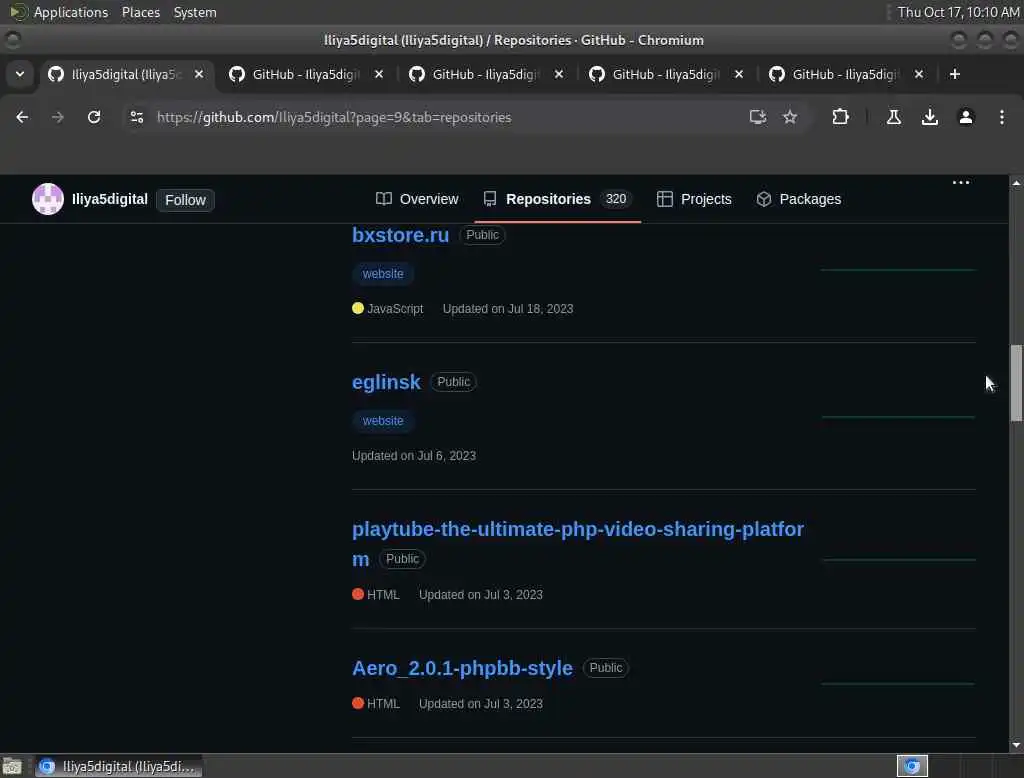Image resolution: width=1024 pixels, height=778 pixels.
Task: Open Chrome Labs flask icon
Action: (893, 117)
